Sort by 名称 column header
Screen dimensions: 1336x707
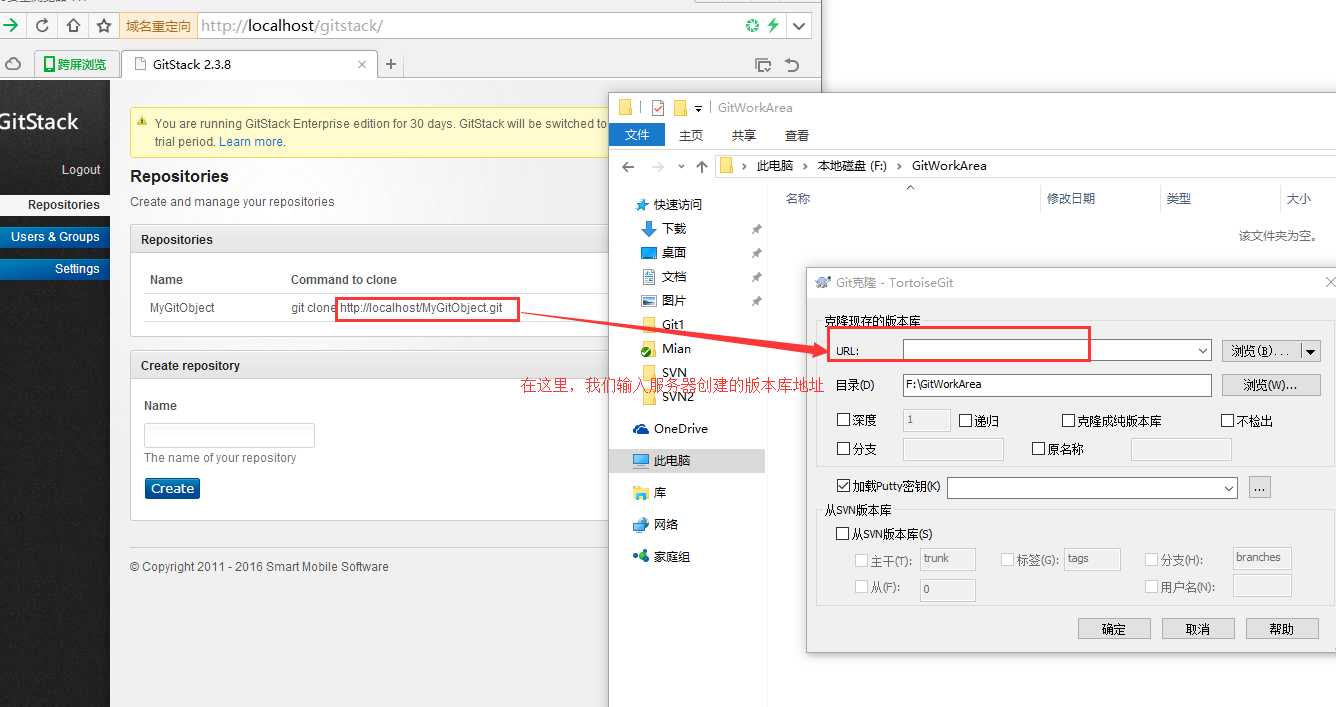click(798, 199)
